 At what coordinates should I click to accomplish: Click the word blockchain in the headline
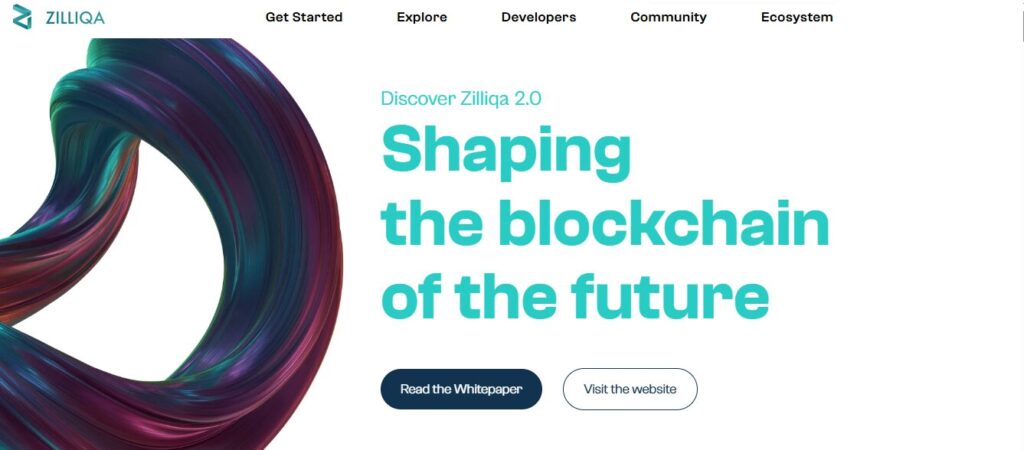pyautogui.click(x=663, y=225)
